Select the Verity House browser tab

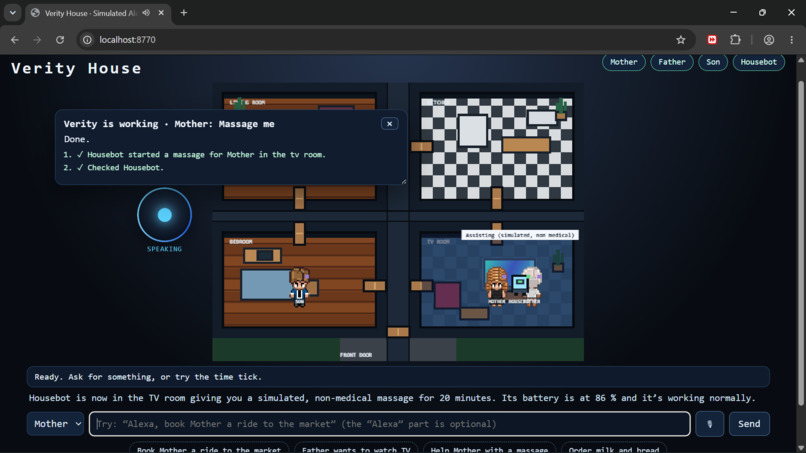(98, 13)
